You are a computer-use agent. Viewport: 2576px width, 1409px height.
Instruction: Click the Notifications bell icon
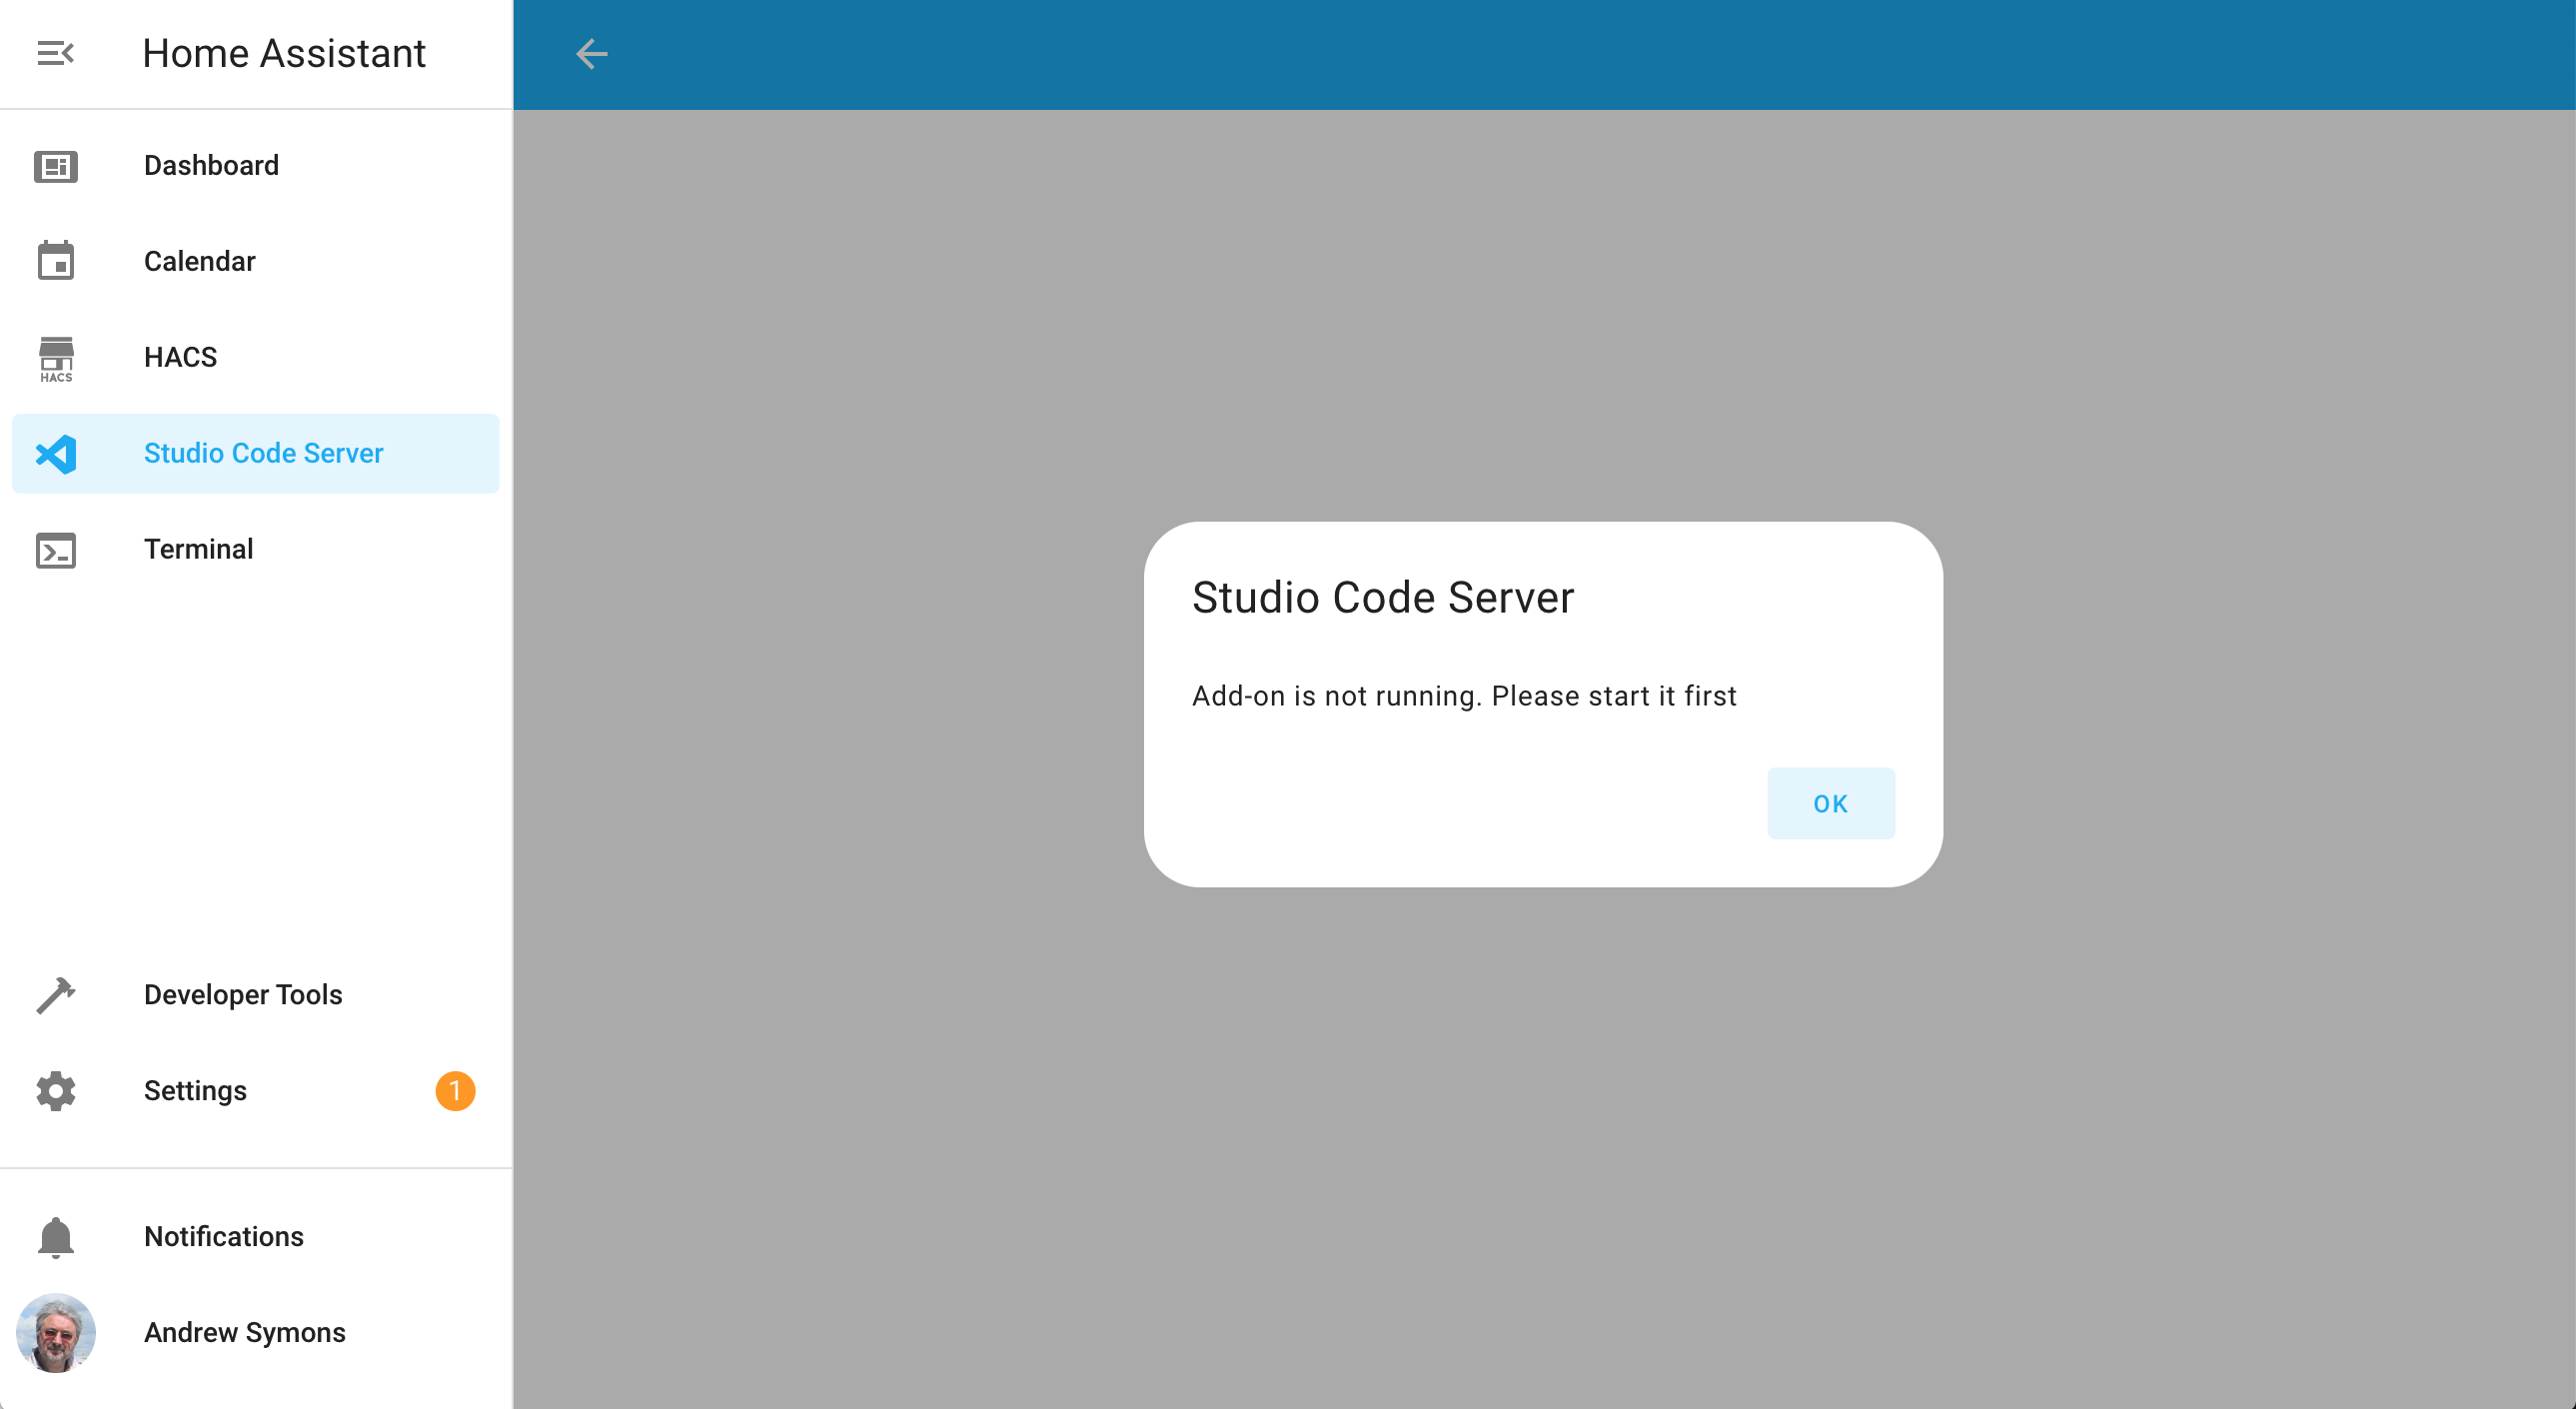(x=55, y=1236)
